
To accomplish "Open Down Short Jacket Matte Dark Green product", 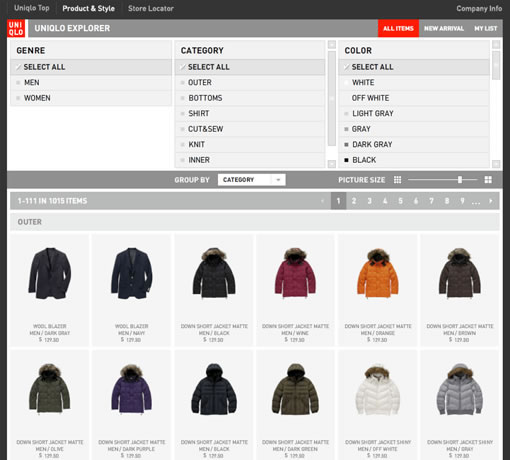I will [295, 405].
